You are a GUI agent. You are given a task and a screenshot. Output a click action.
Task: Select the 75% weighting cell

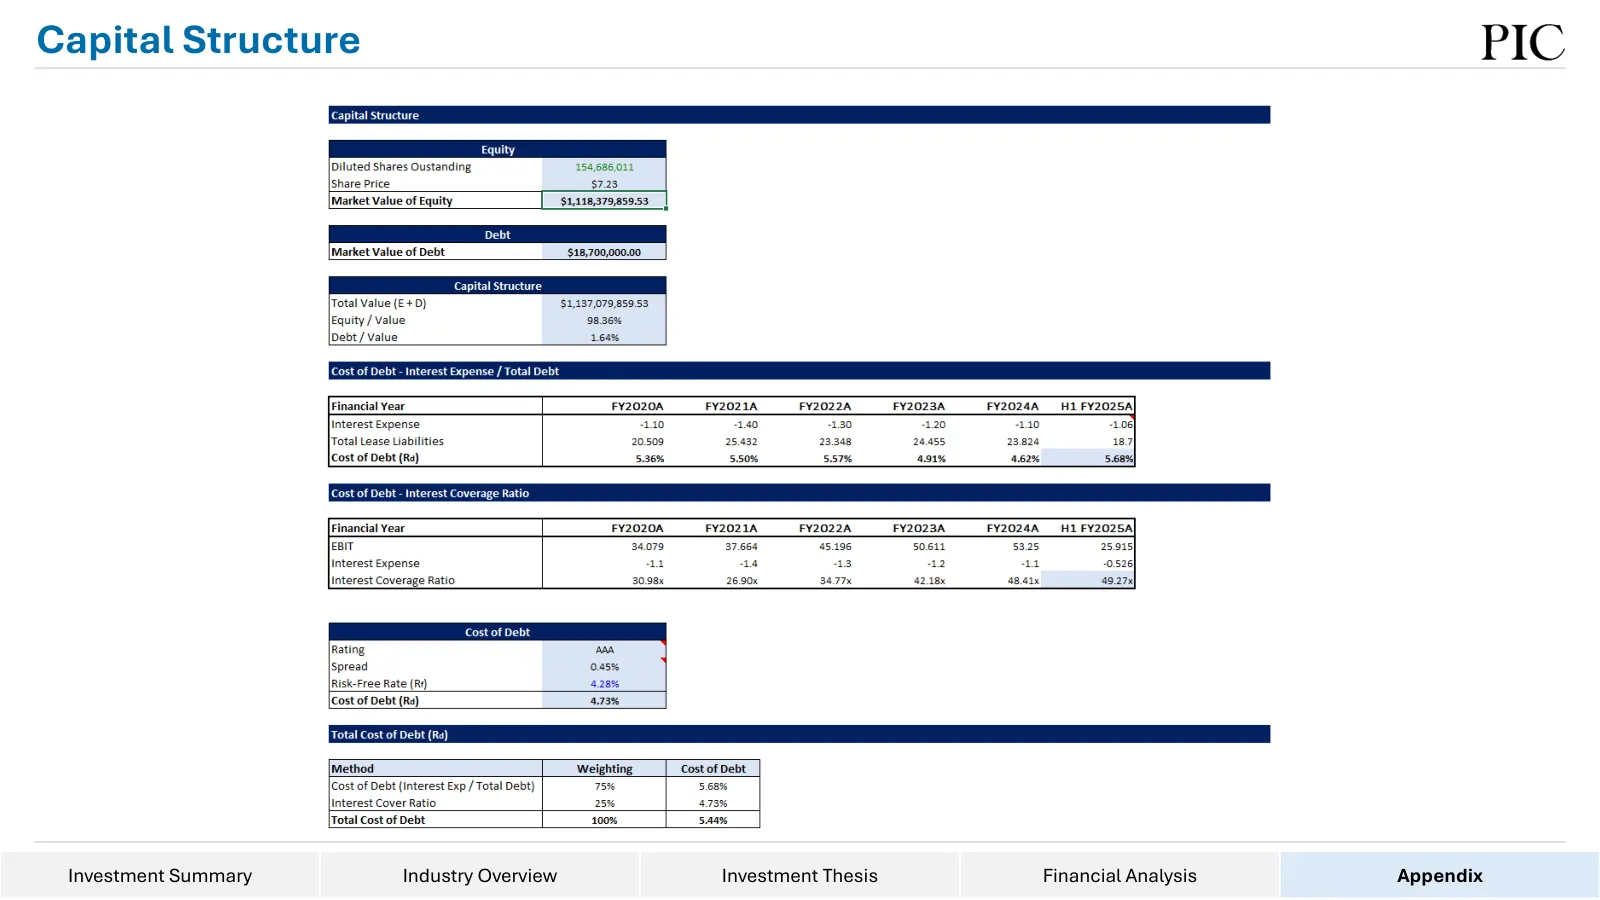[x=604, y=786]
